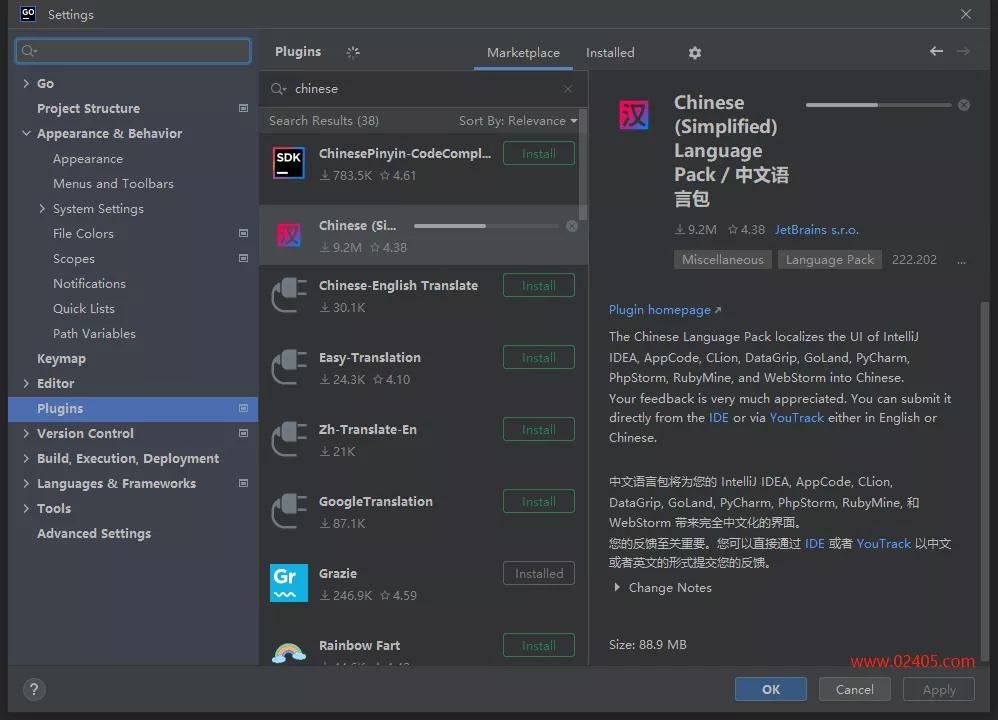This screenshot has height=720, width=998.
Task: Click the OK button
Action: [x=771, y=689]
